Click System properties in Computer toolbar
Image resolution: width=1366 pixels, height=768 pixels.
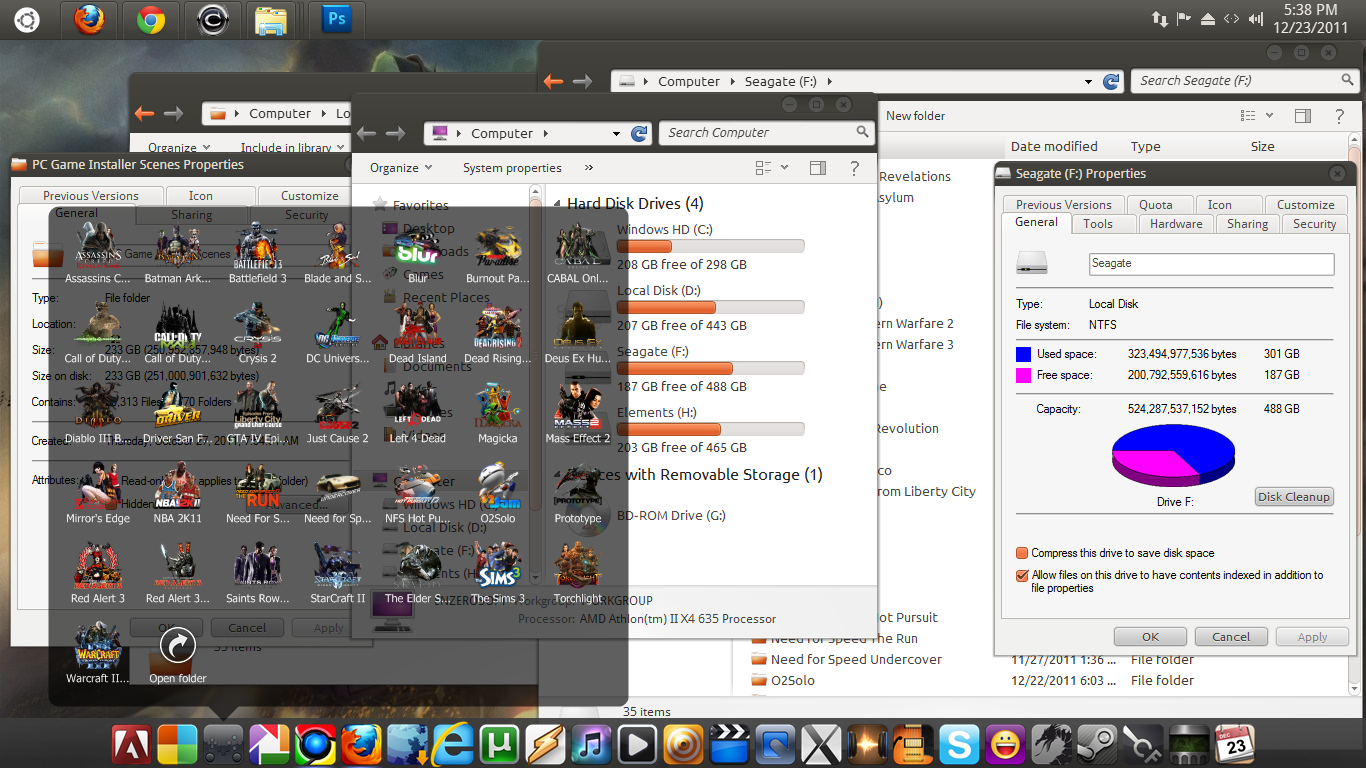point(512,168)
